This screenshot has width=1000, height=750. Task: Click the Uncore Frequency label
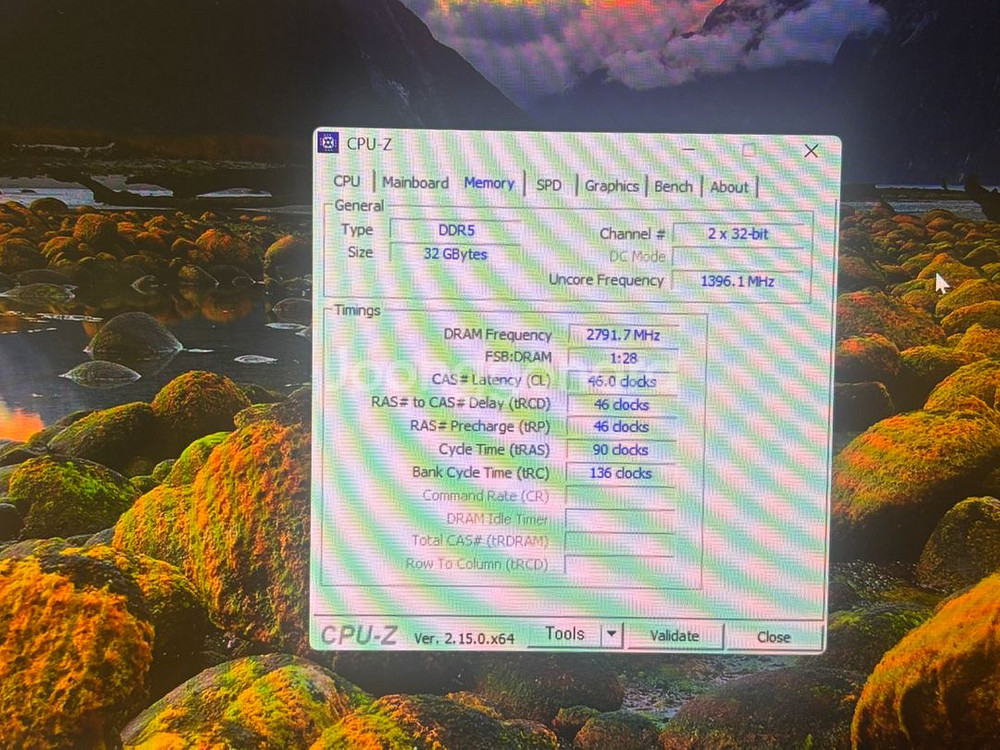coord(606,280)
